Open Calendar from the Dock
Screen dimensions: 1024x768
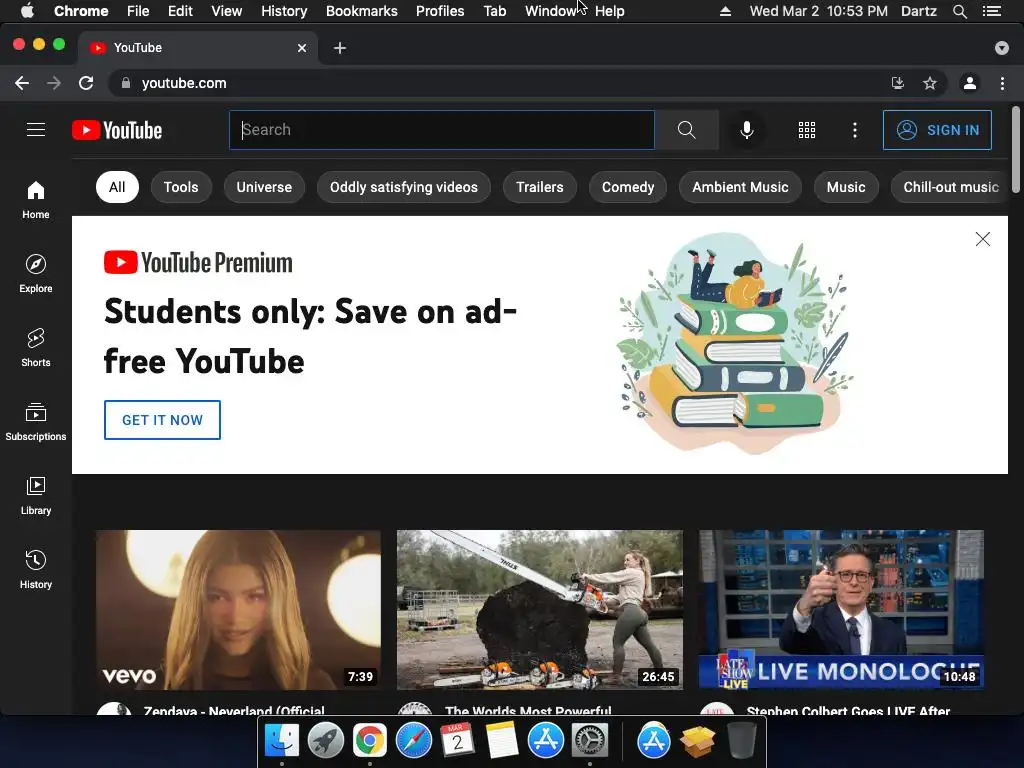[x=458, y=741]
